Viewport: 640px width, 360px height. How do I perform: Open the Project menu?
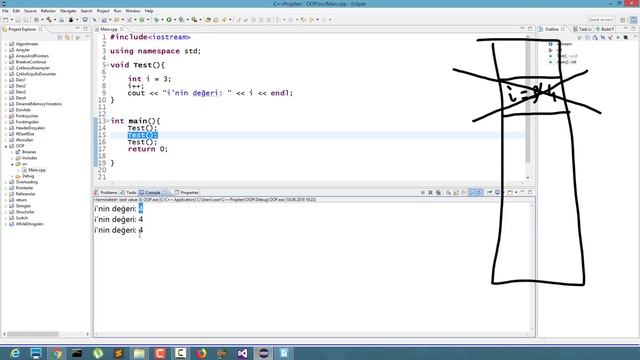click(x=103, y=11)
